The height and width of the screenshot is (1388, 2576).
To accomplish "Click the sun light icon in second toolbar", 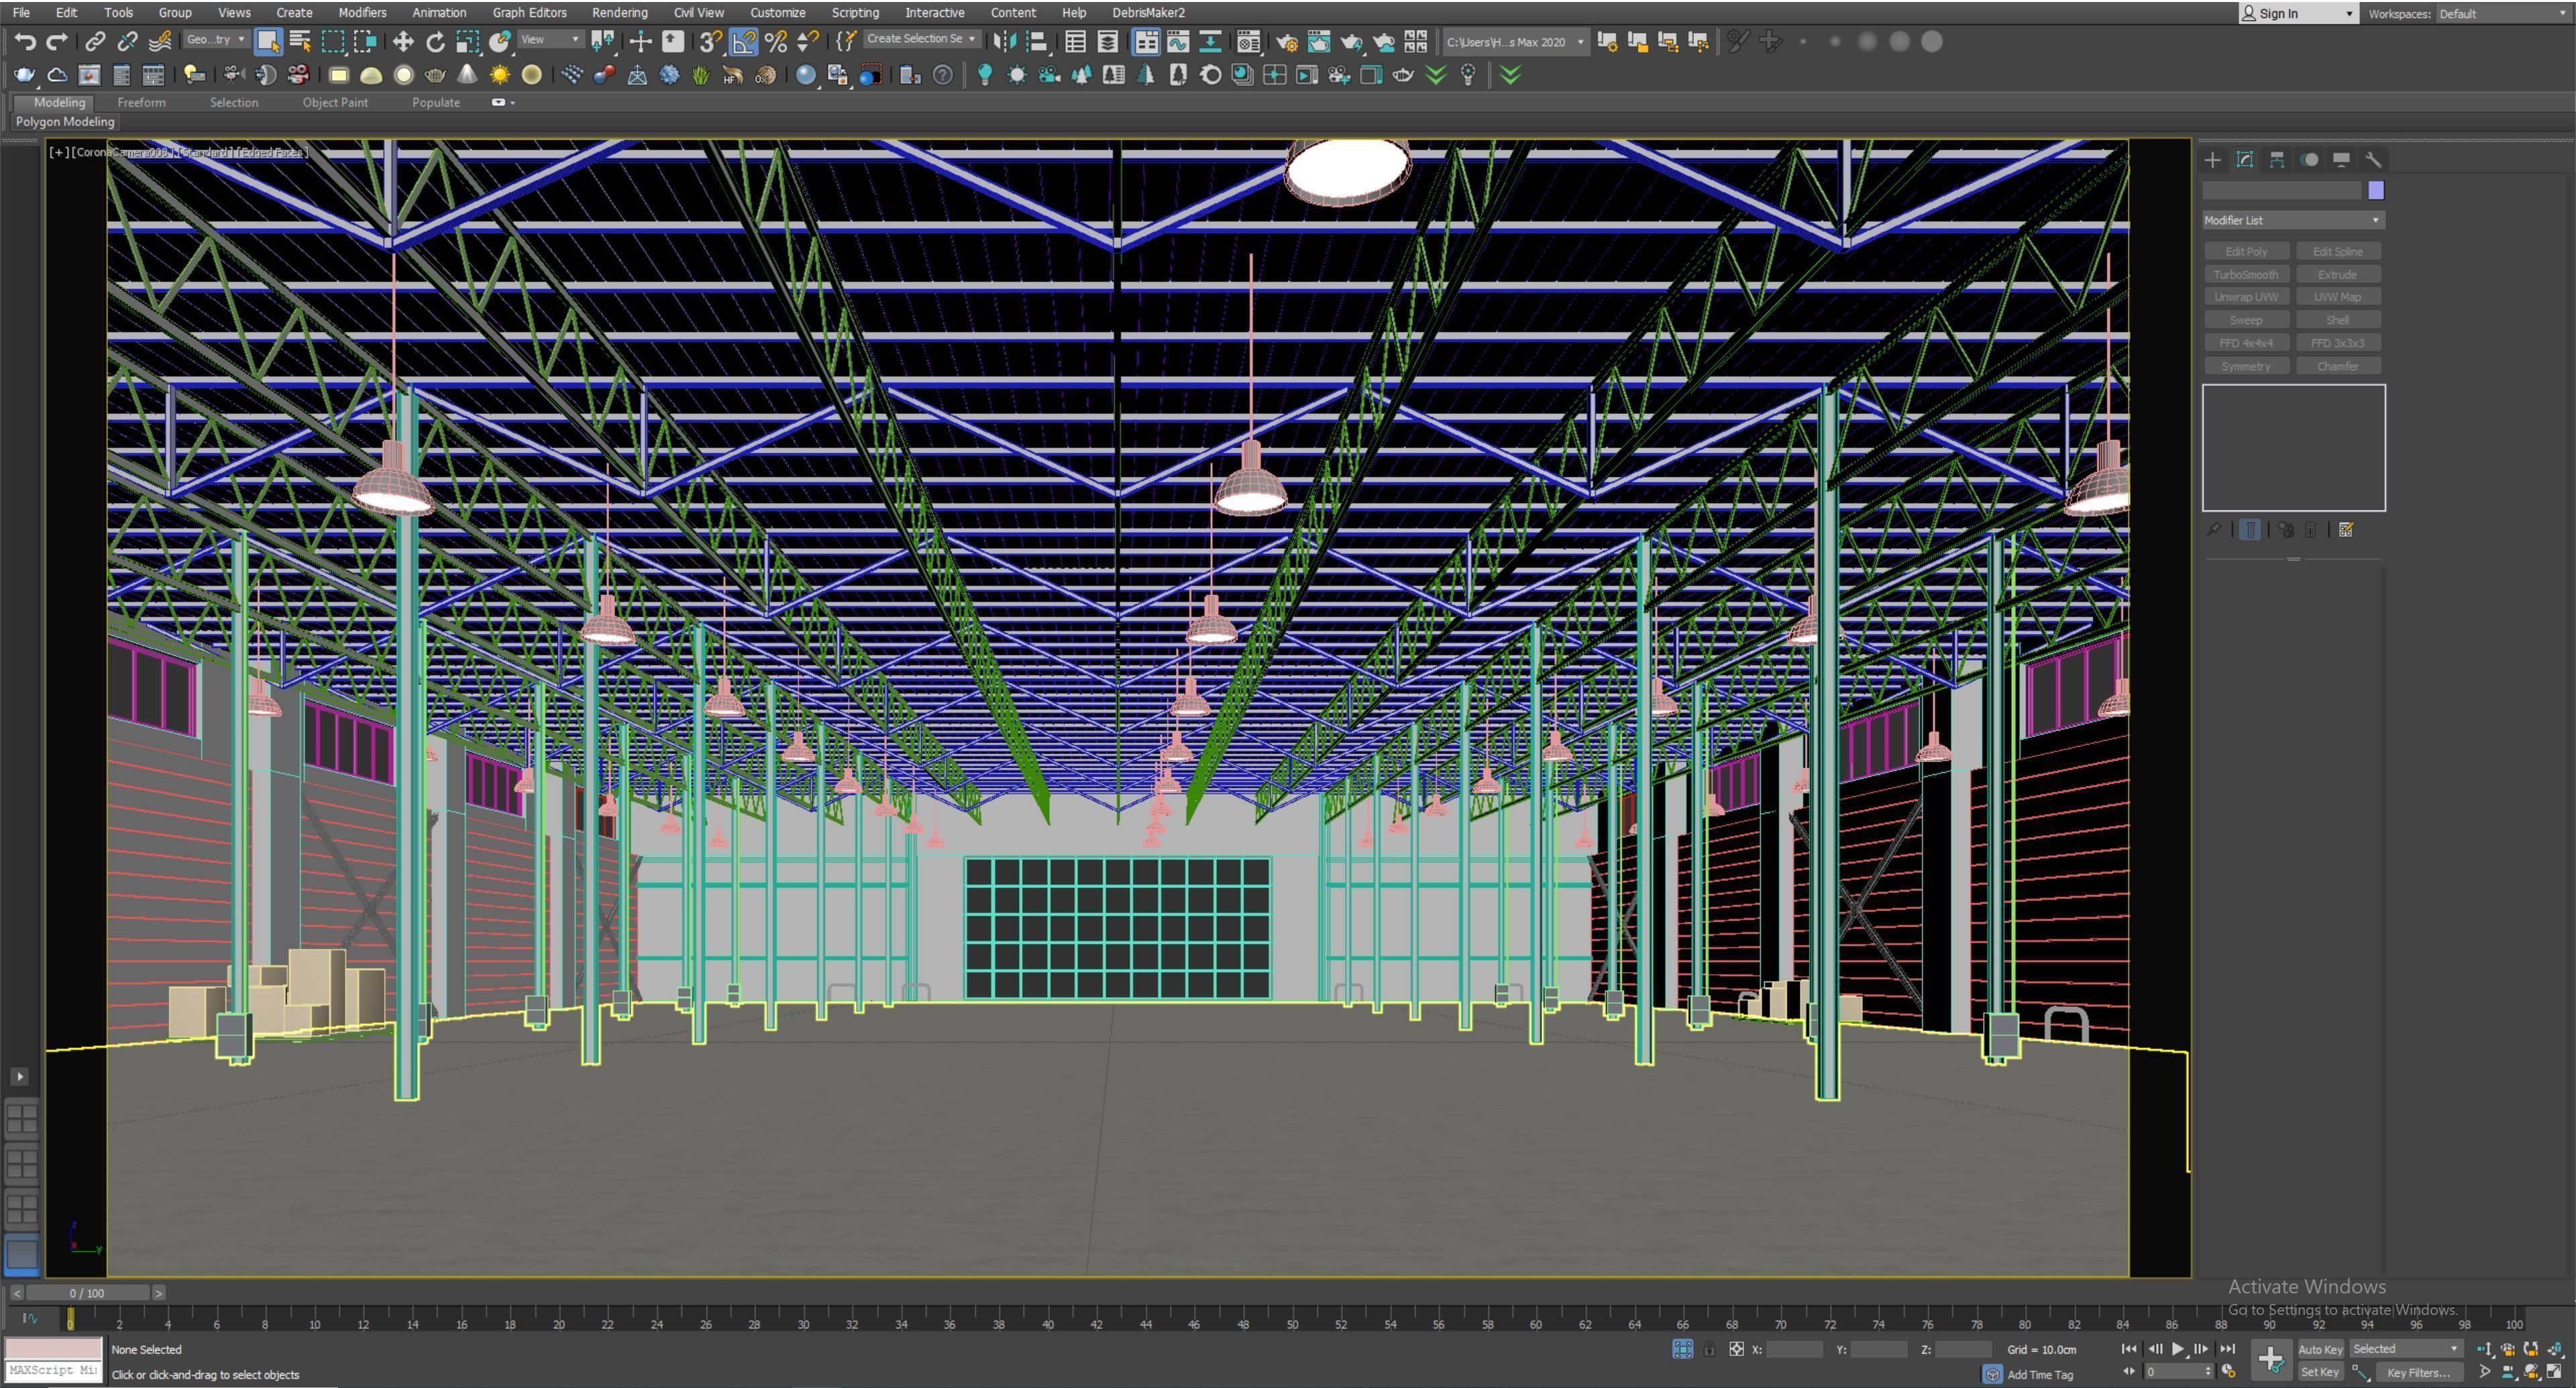I will click(499, 75).
